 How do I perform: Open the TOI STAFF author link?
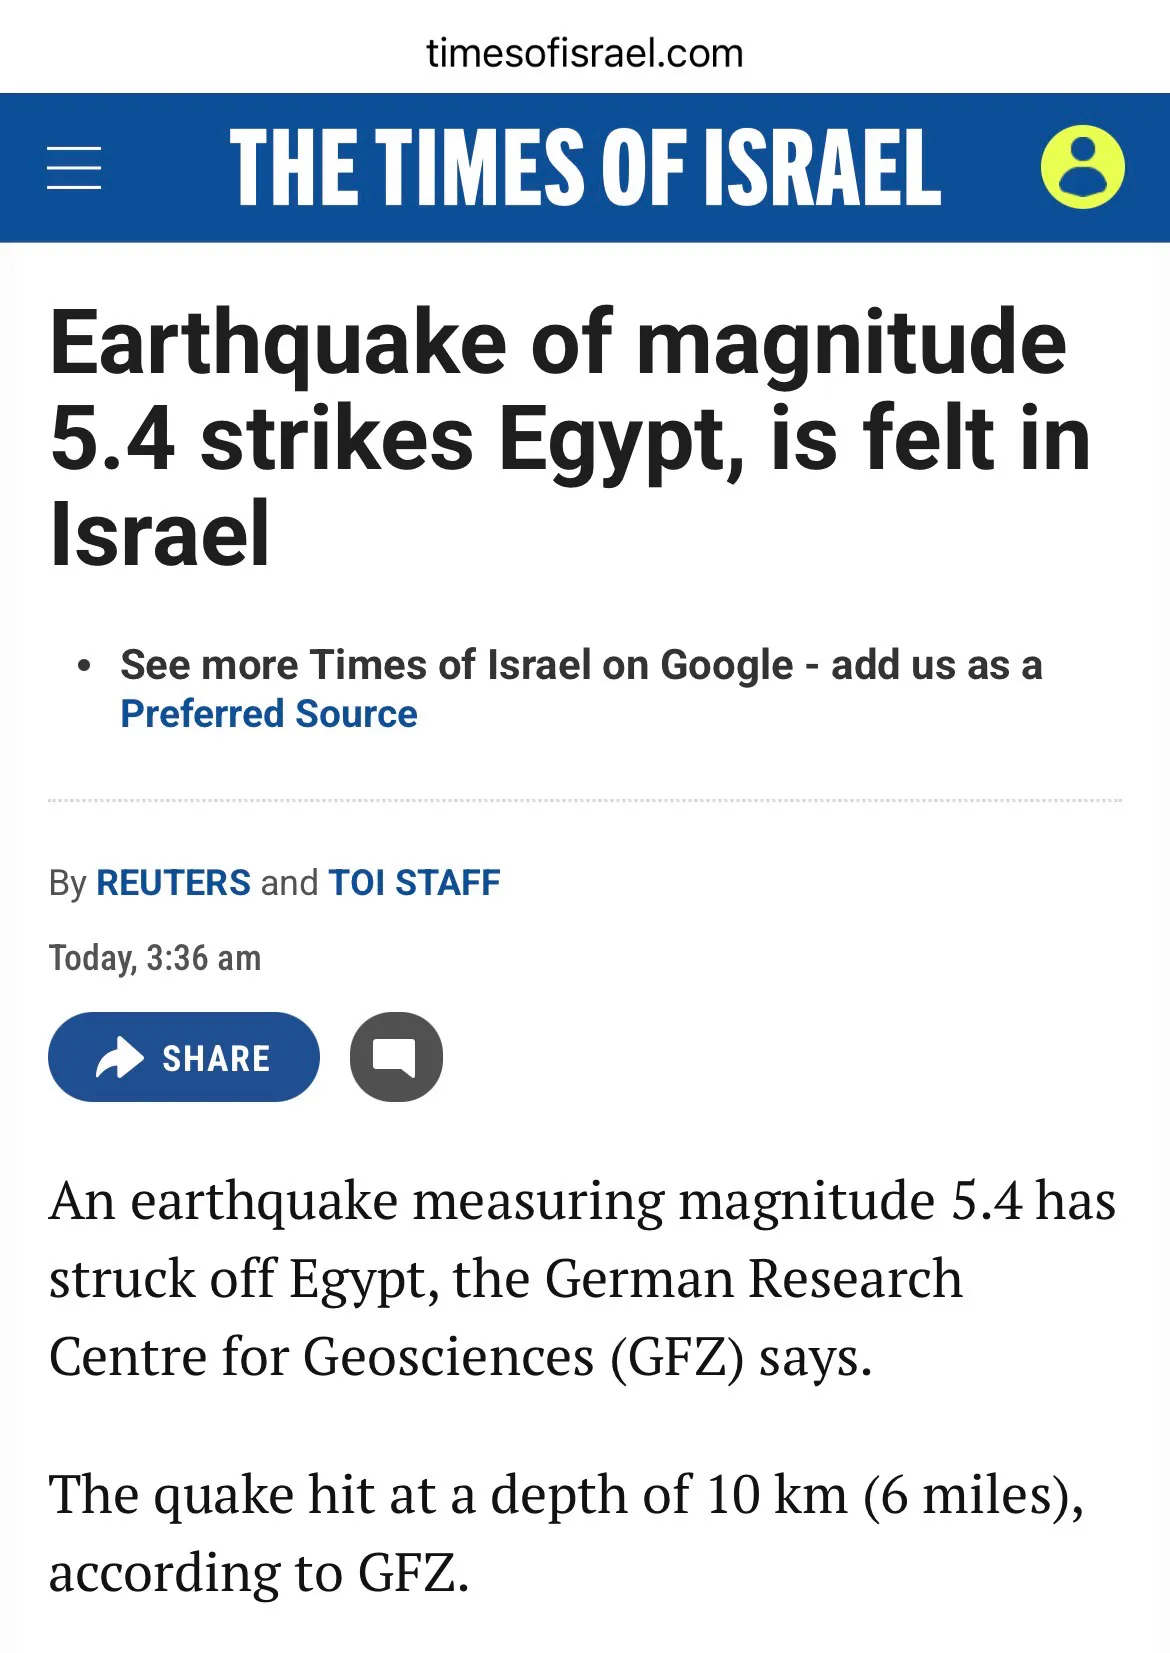pos(414,883)
